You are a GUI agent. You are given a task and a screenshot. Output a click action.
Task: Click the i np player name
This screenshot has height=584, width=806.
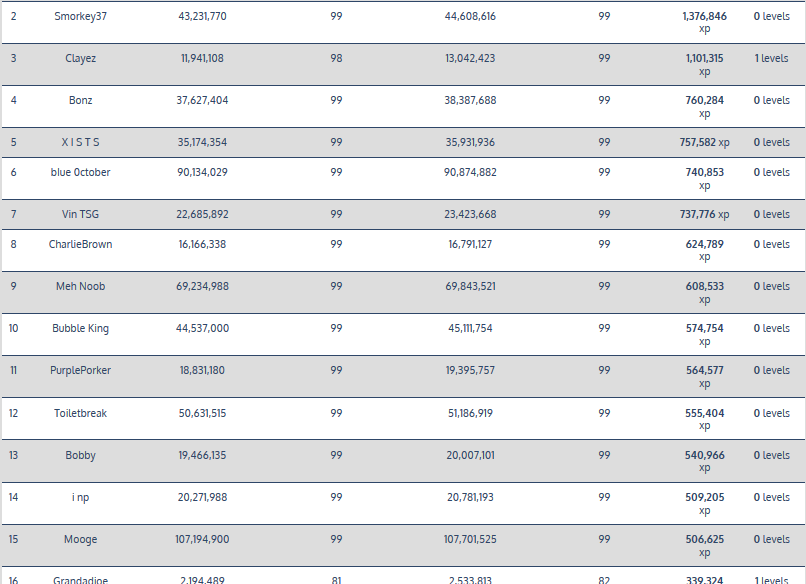click(x=80, y=497)
